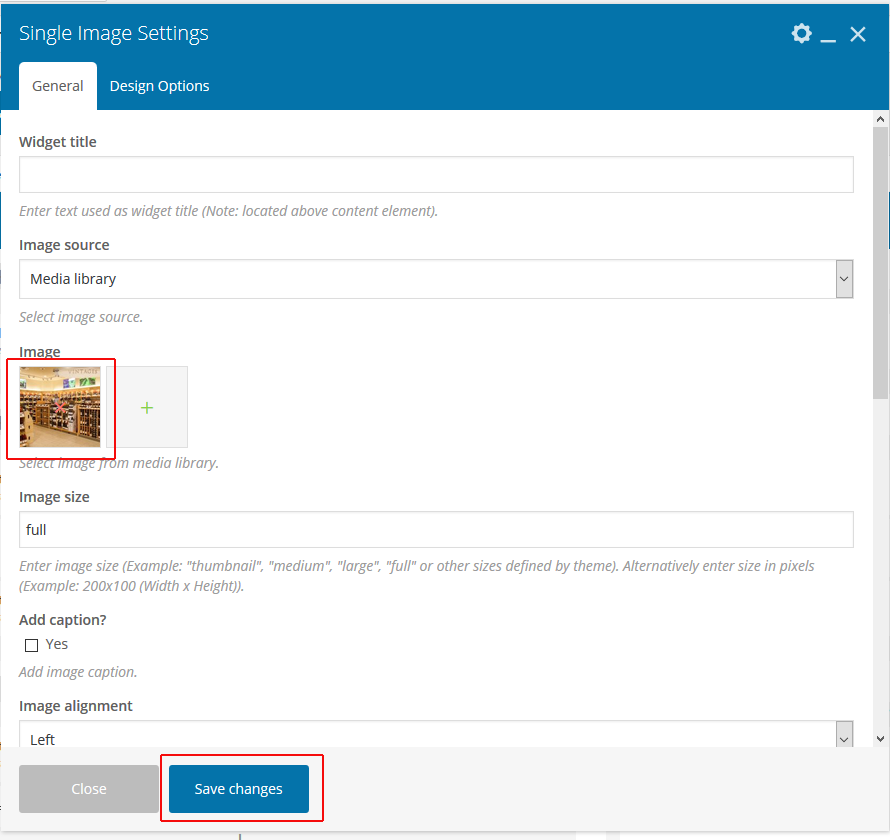Screen dimensions: 890x840
Task: Click the Image source dropdown arrow
Action: (x=844, y=279)
